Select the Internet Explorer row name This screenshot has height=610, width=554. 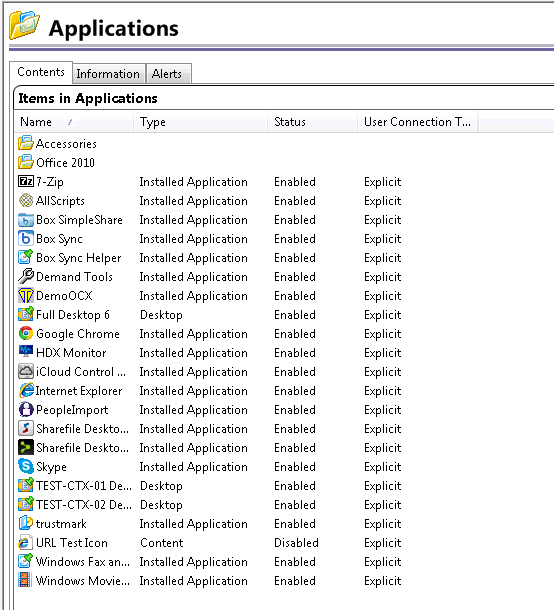[79, 391]
